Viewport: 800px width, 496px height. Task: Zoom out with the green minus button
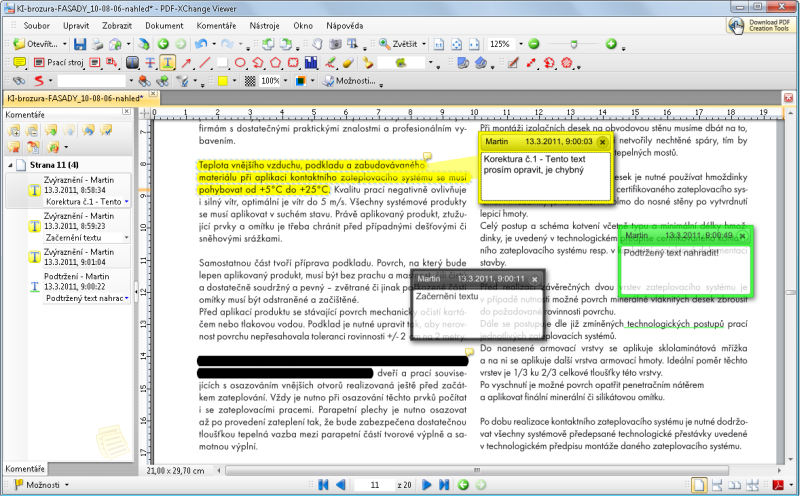tap(534, 44)
